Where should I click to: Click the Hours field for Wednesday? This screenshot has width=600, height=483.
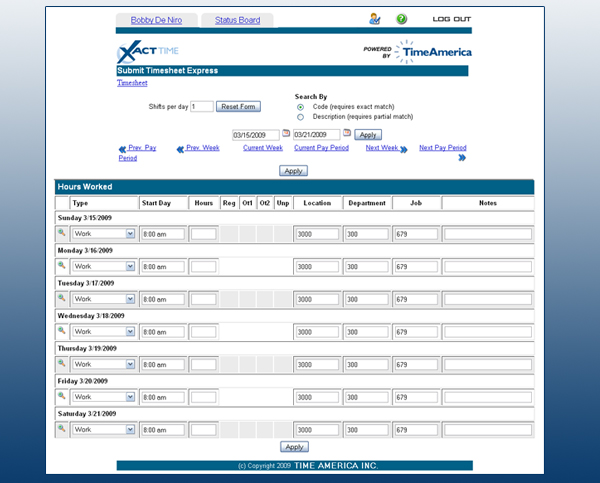pyautogui.click(x=204, y=332)
